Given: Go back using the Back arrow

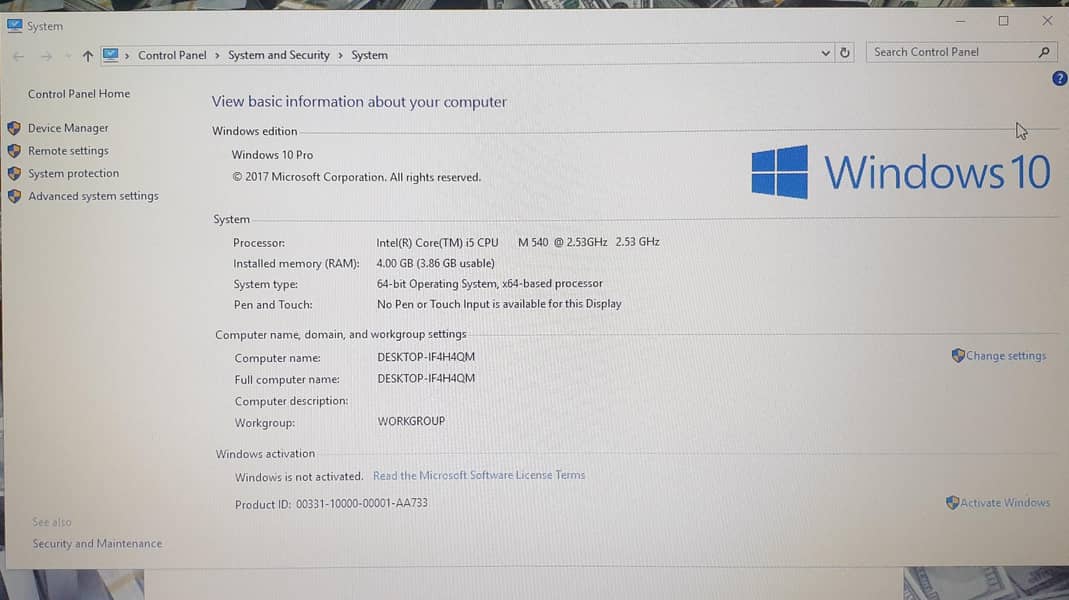Looking at the screenshot, I should 18,56.
